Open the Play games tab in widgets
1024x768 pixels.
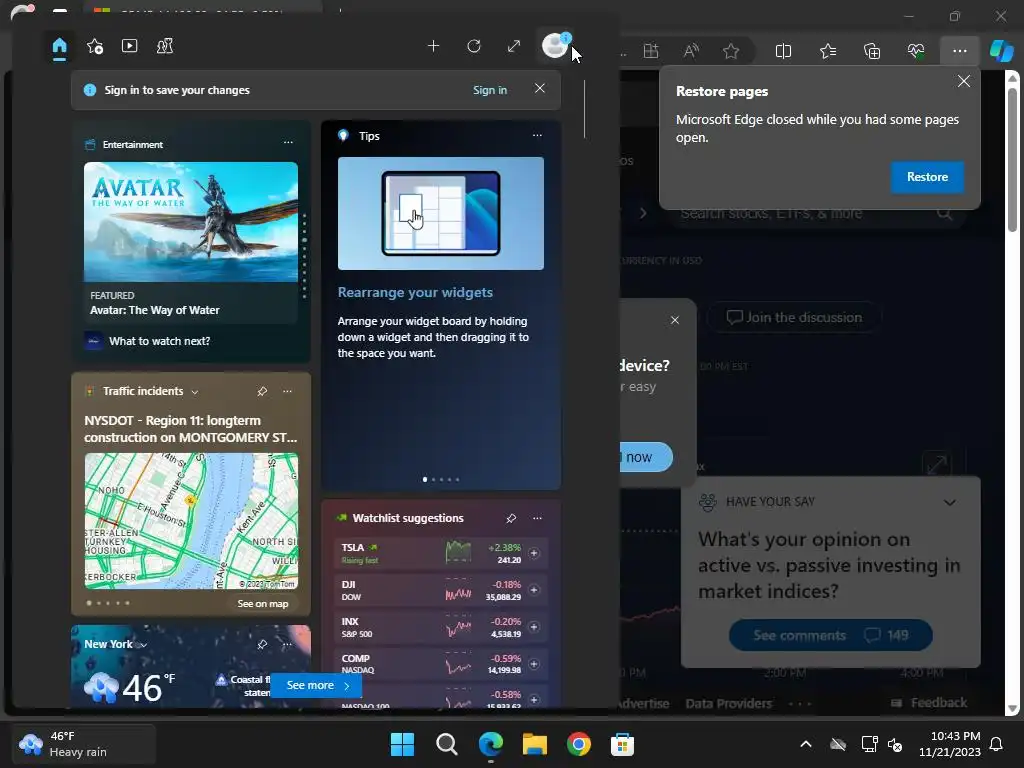(165, 46)
